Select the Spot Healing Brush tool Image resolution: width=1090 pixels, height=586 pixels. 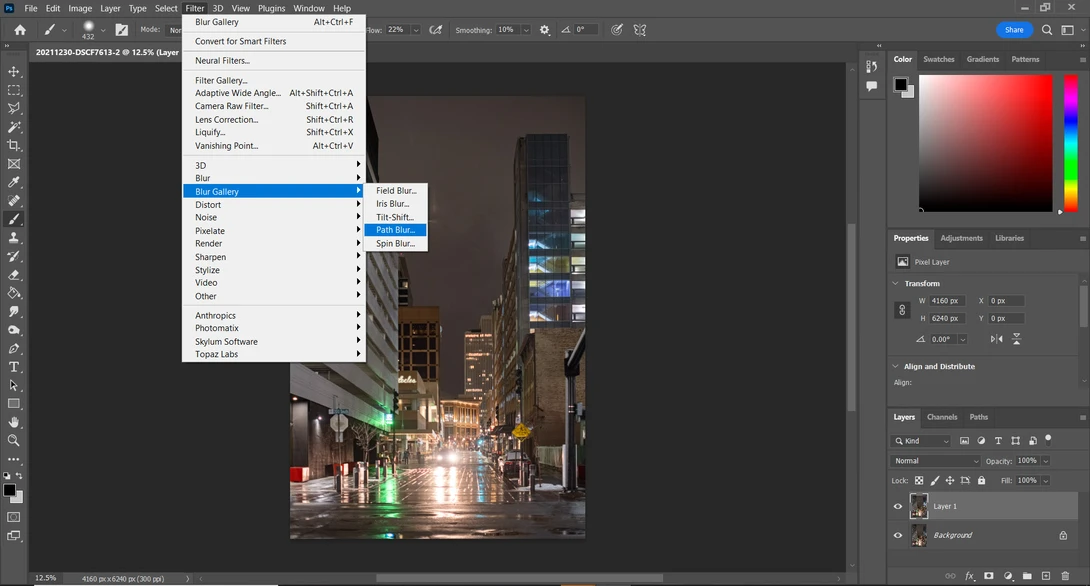click(13, 201)
